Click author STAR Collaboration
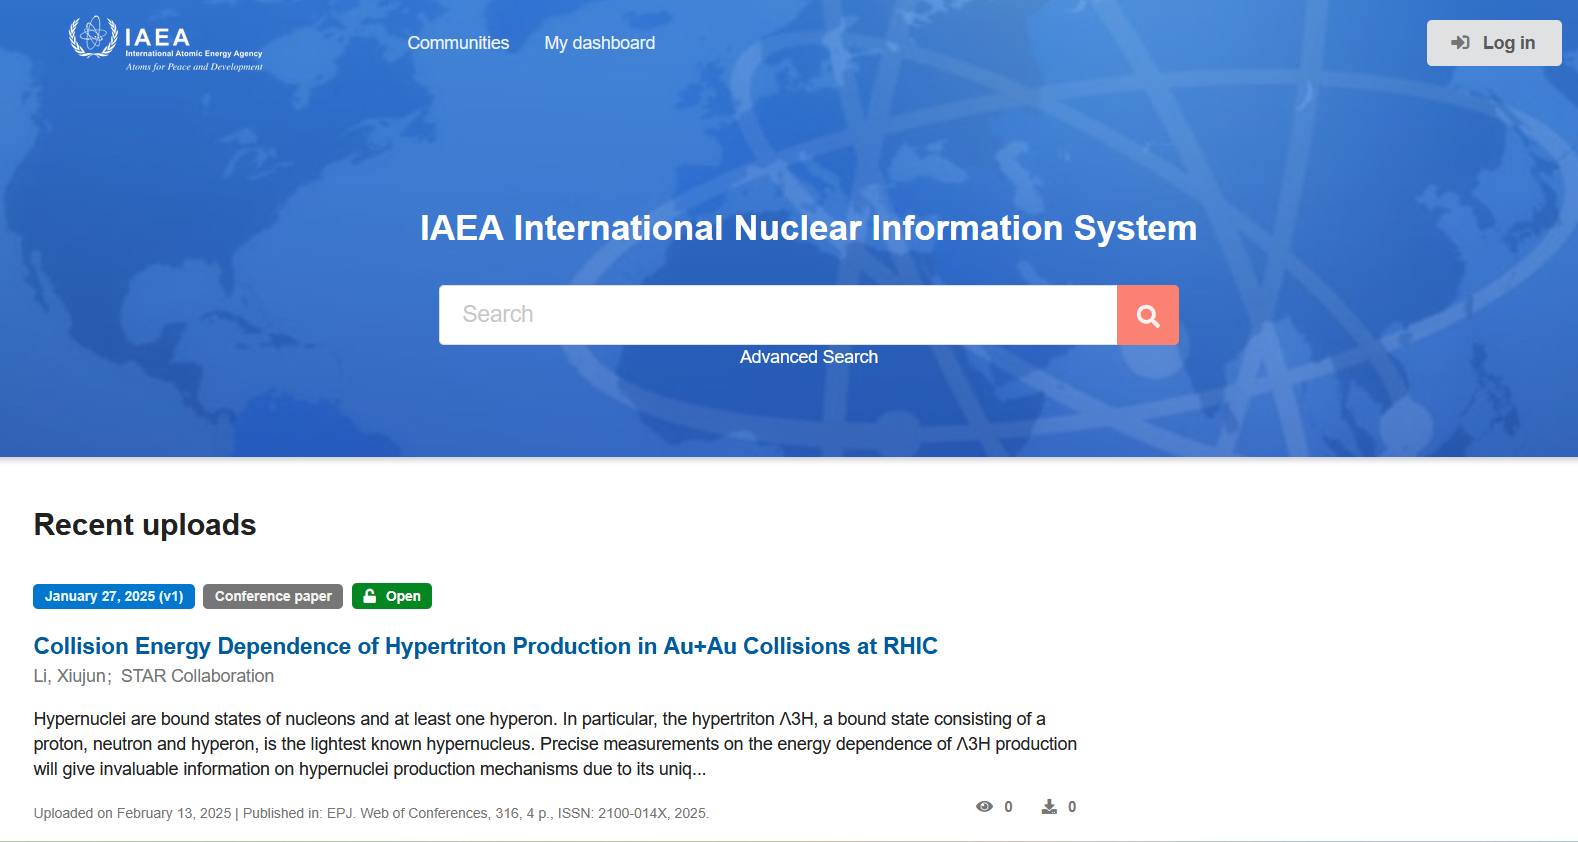 tap(197, 676)
